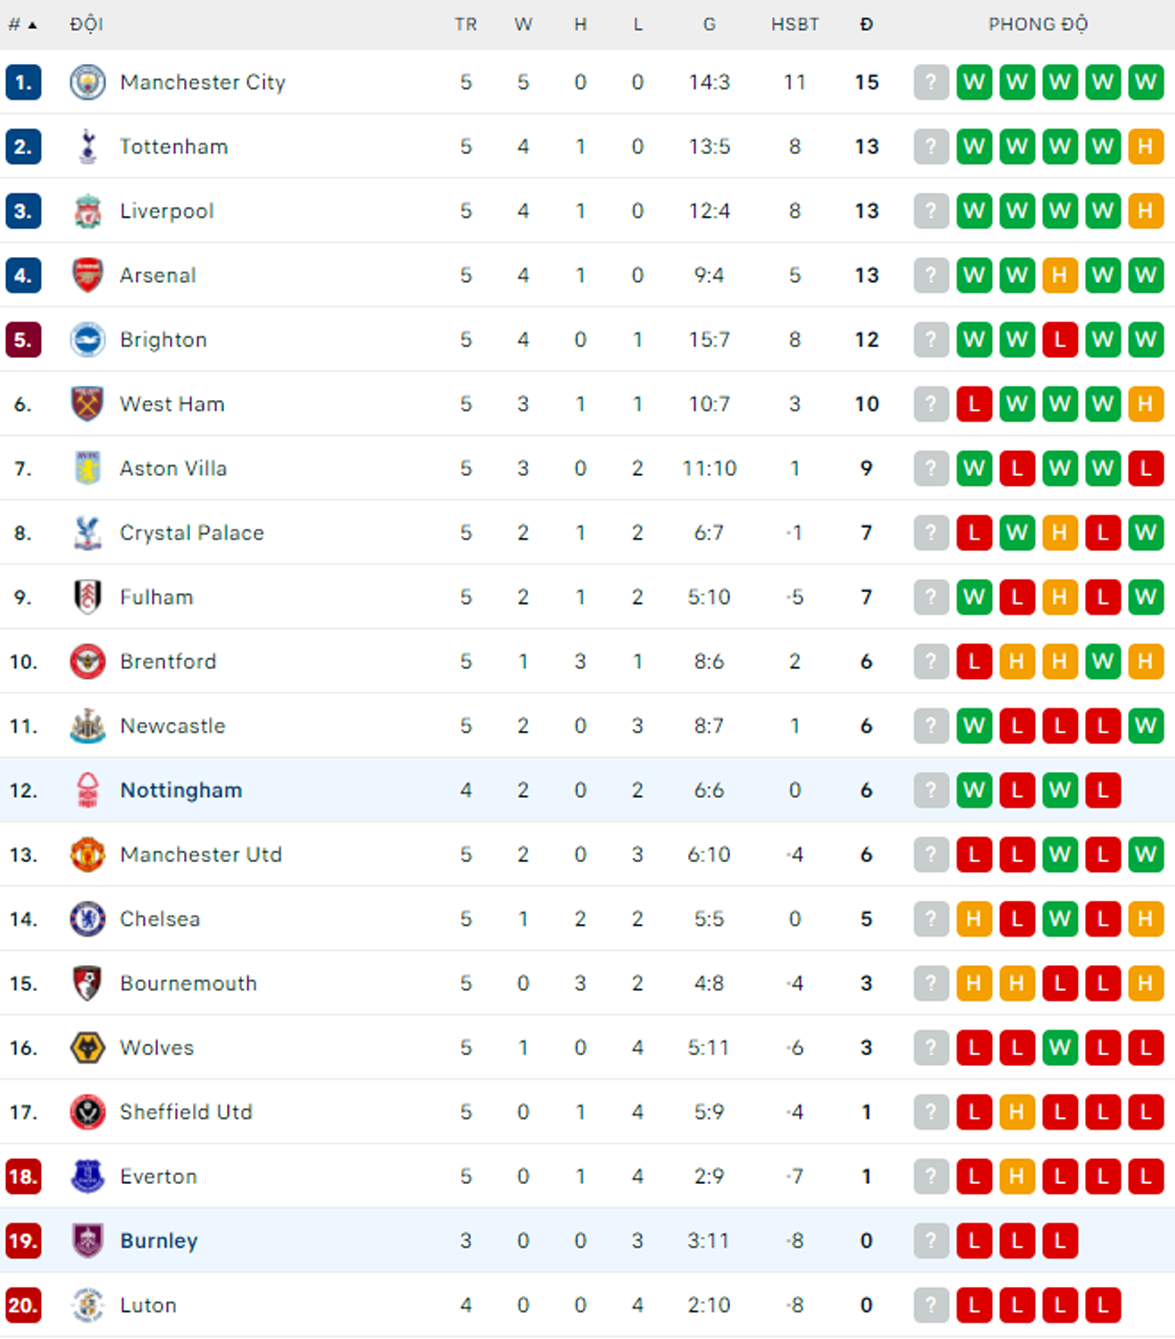The height and width of the screenshot is (1339, 1175).
Task: Click the Arsenal club crest
Action: click(88, 275)
